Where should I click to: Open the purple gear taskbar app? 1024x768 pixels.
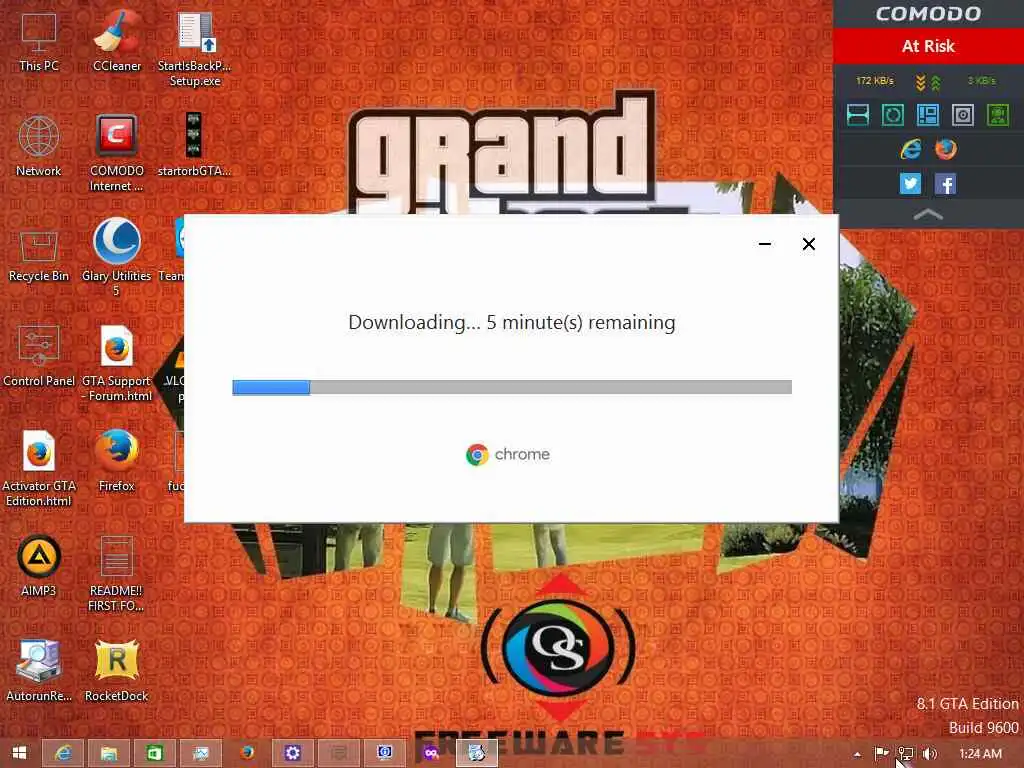tap(293, 753)
